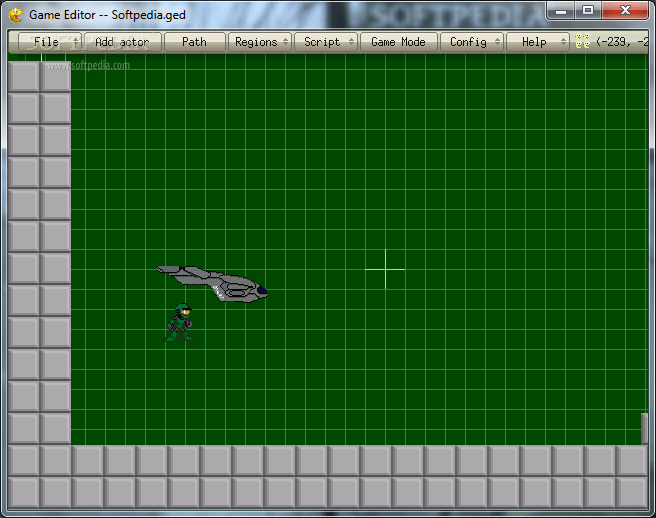Open the File menu
The height and width of the screenshot is (518, 656).
click(49, 42)
